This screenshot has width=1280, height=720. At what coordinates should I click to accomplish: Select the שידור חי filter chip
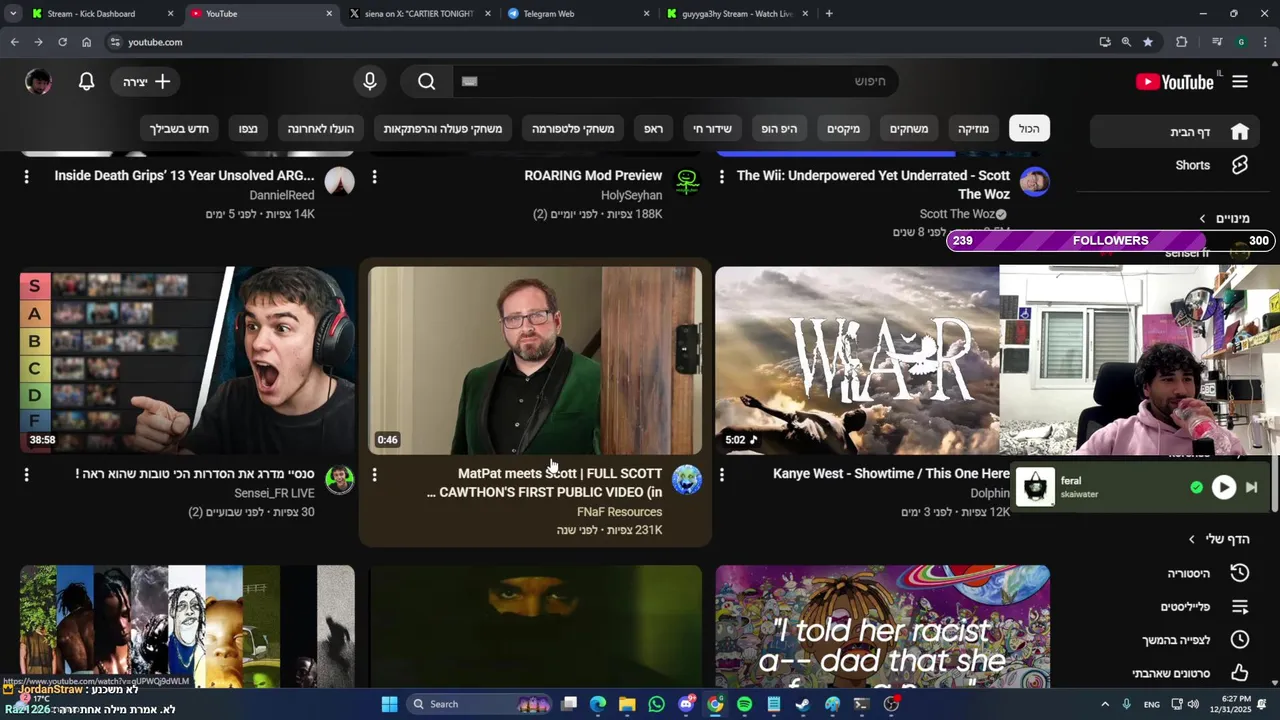pos(713,129)
